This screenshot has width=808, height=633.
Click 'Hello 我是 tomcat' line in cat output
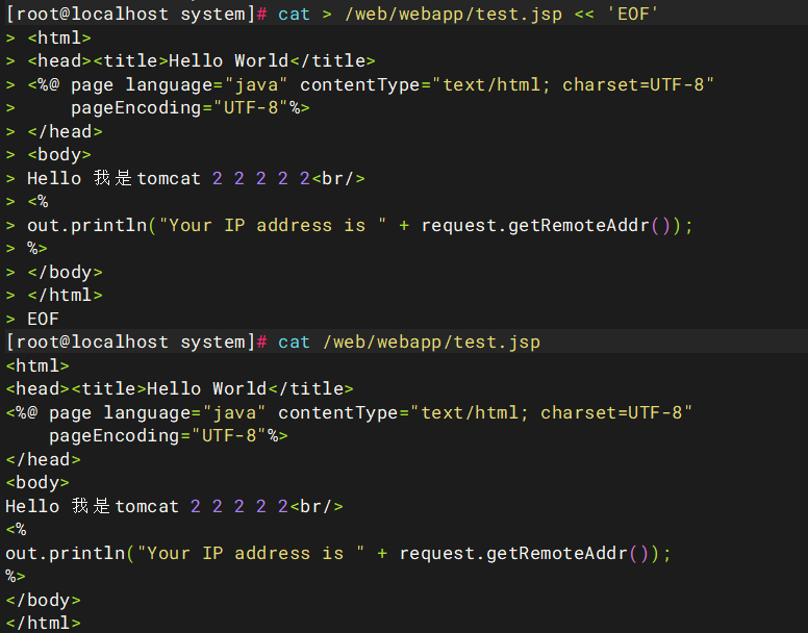tap(174, 506)
